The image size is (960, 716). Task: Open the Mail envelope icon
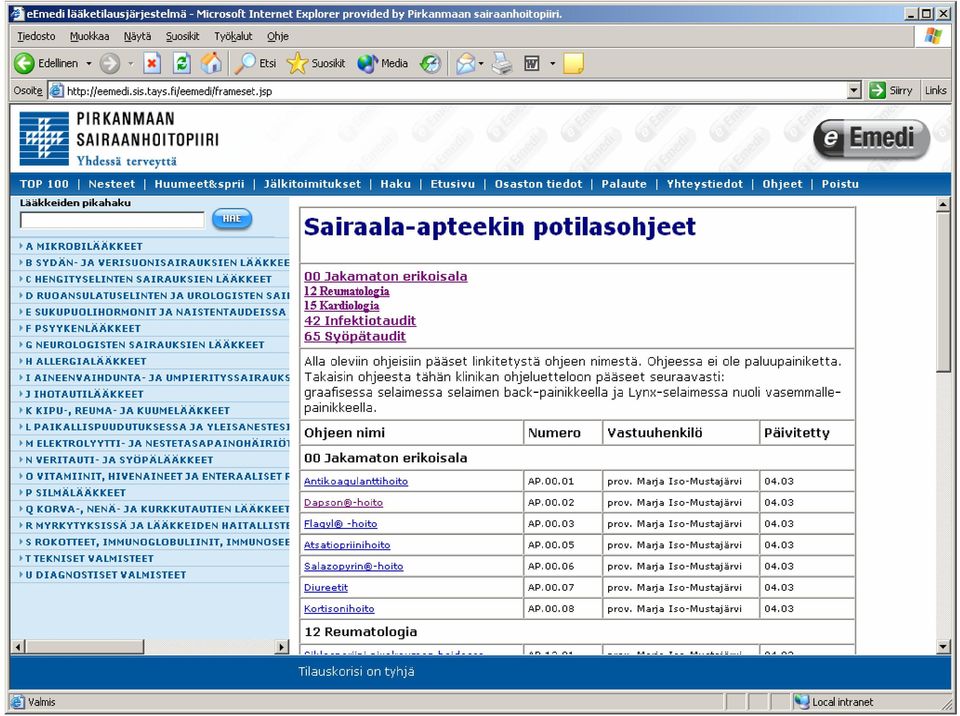coord(465,63)
